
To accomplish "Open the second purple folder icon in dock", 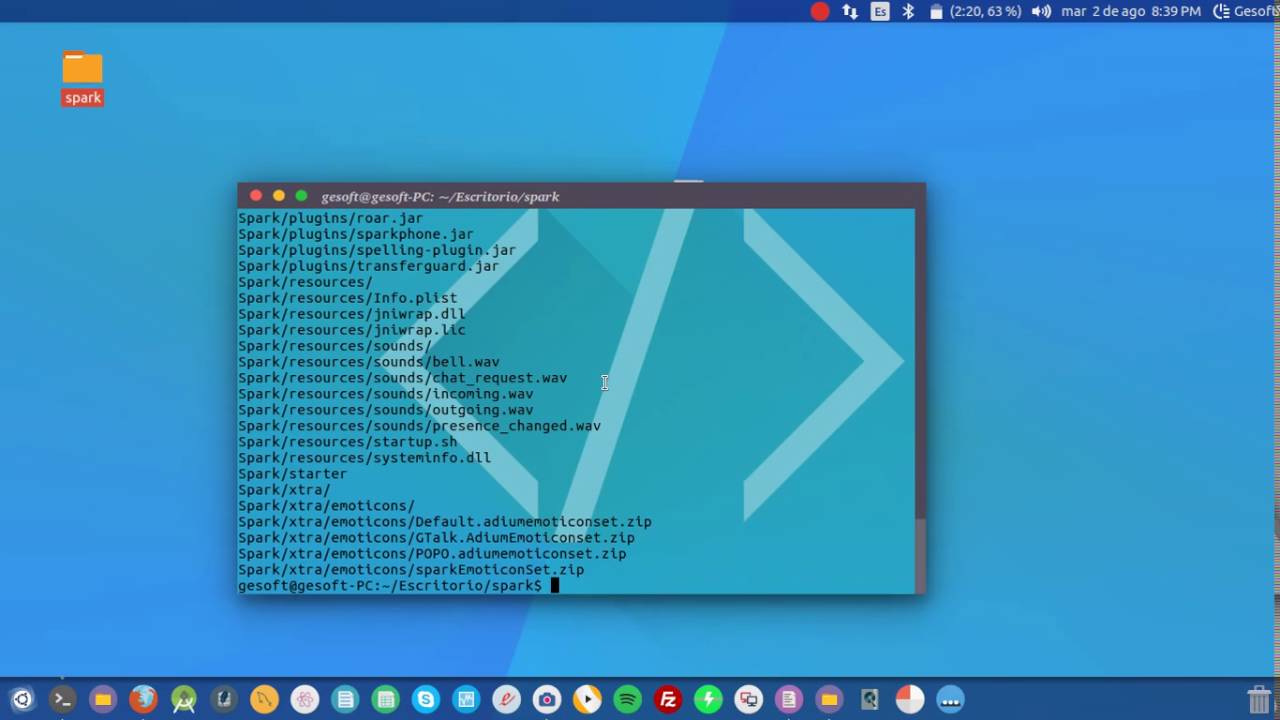I will point(829,700).
